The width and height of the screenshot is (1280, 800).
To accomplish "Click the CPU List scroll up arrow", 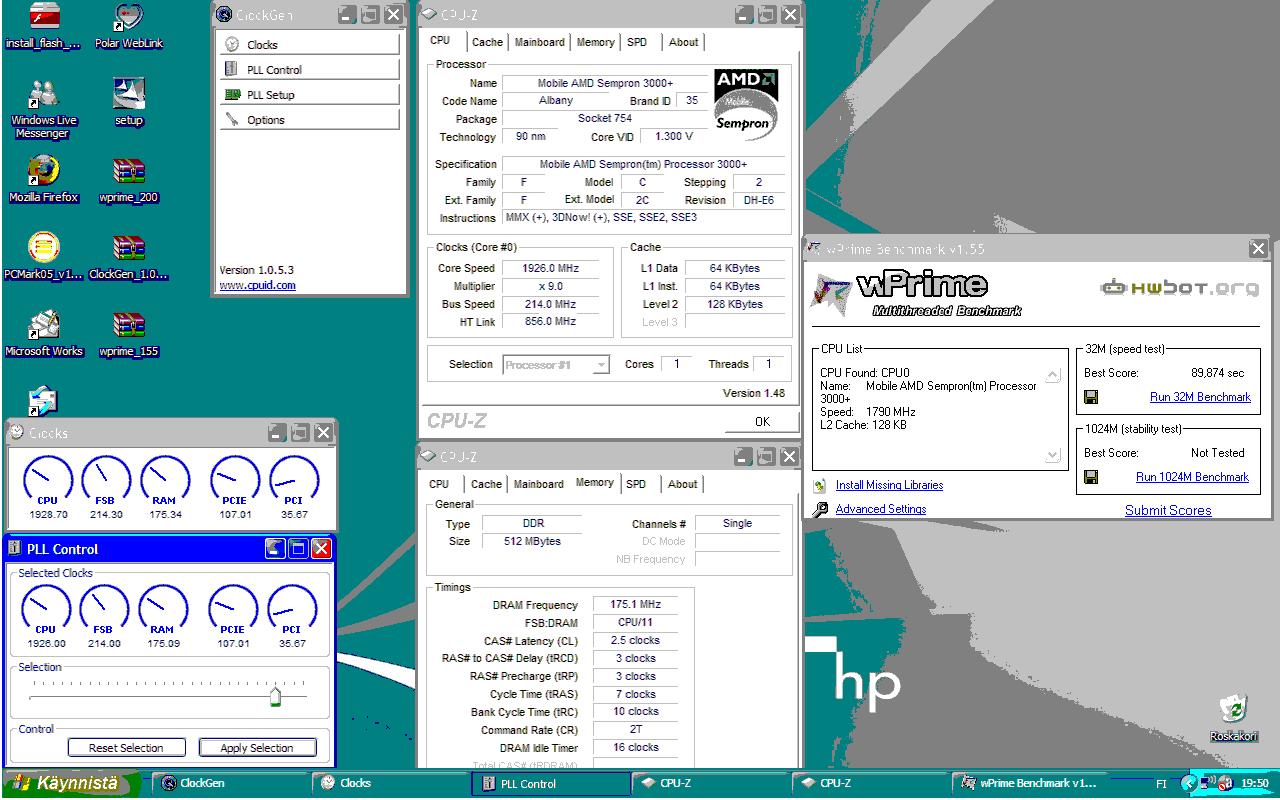I will click(x=1052, y=376).
